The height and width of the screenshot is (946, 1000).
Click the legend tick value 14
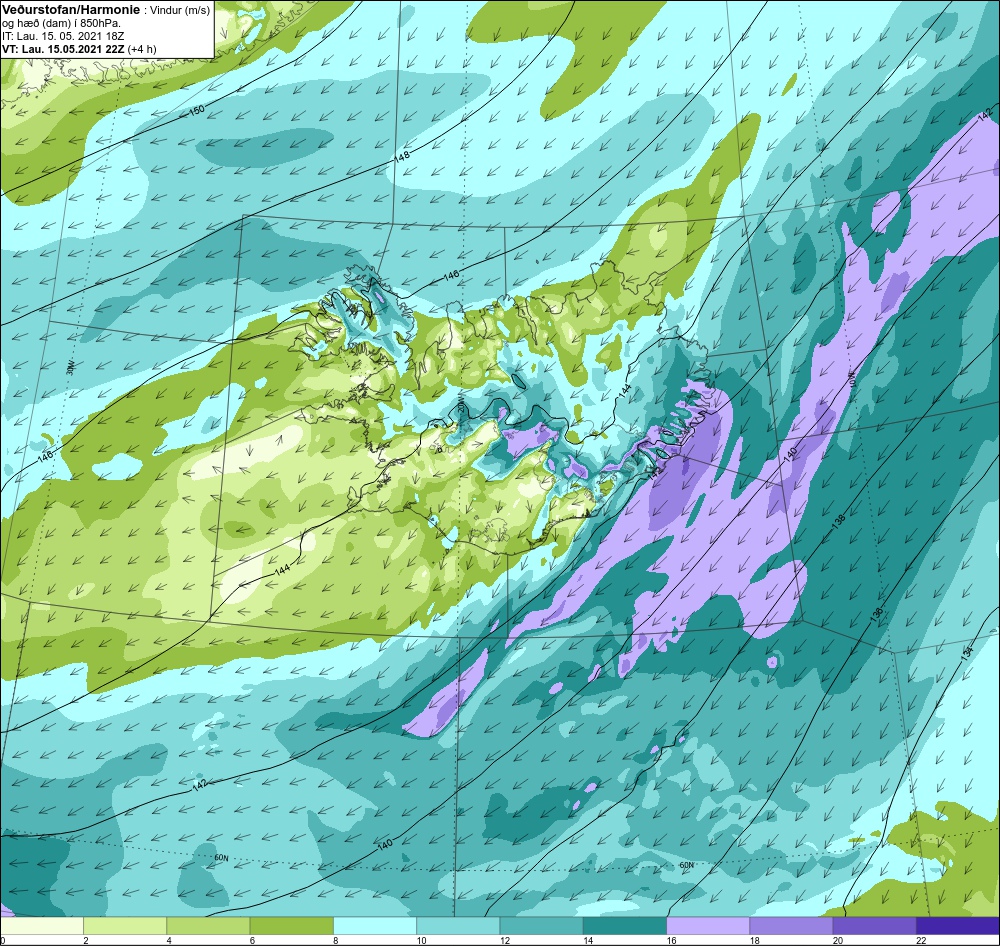tap(587, 940)
